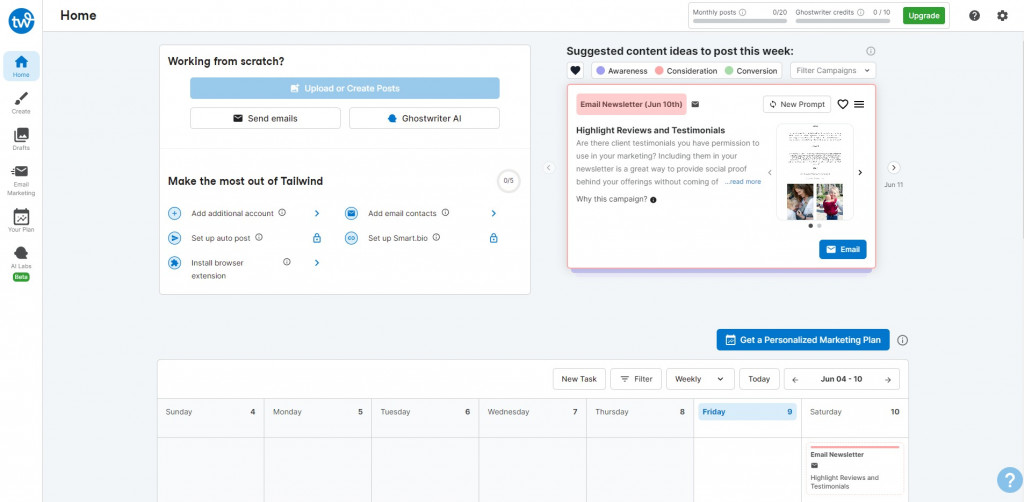Image resolution: width=1024 pixels, height=502 pixels.
Task: Click lock icon beside Set up auto post
Action: click(317, 238)
